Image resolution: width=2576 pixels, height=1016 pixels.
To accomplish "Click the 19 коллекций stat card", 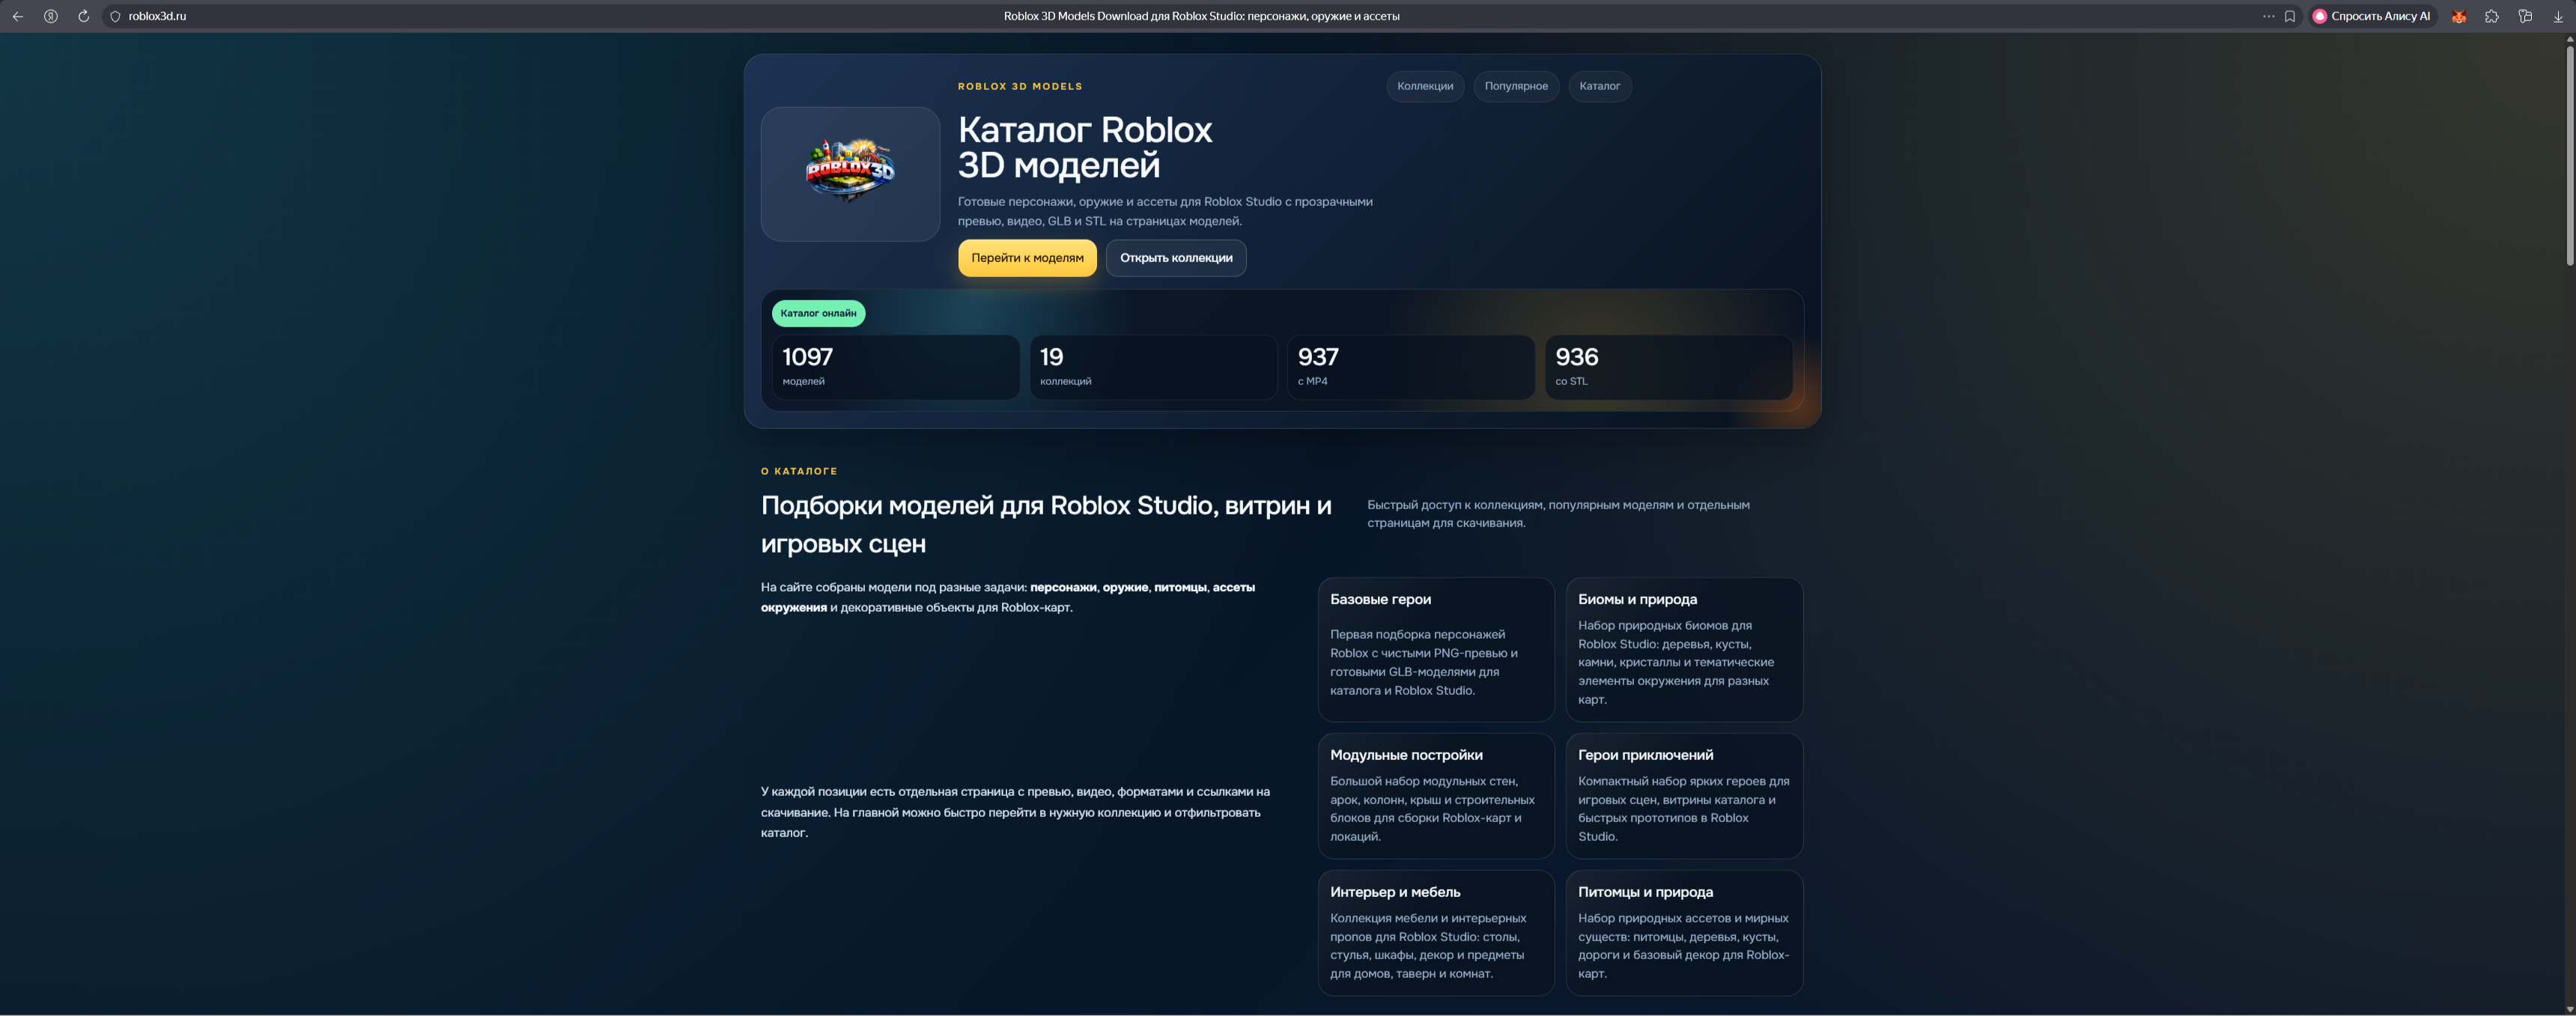I will [1153, 367].
